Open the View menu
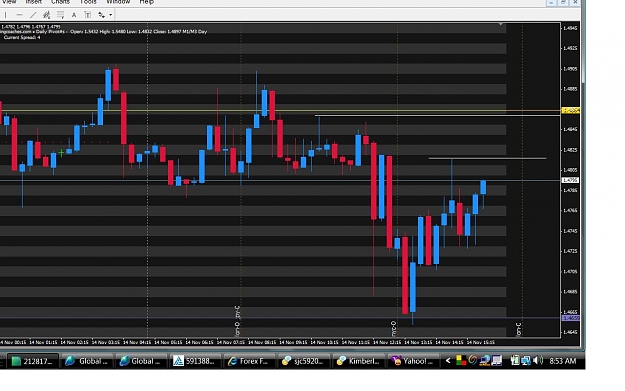This screenshot has width=625, height=391. tap(9, 2)
